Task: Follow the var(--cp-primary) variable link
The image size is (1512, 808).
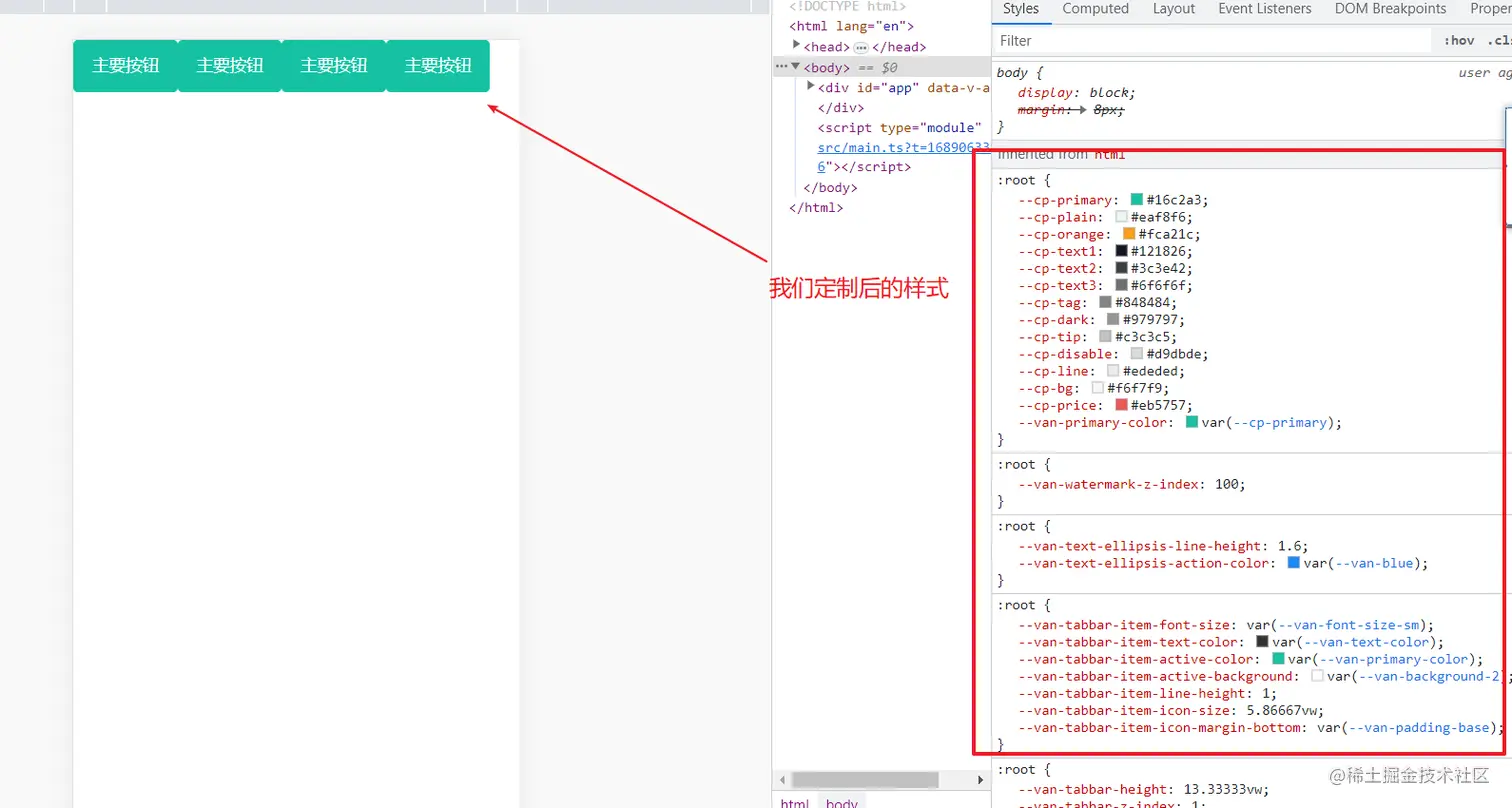Action: coord(1279,423)
